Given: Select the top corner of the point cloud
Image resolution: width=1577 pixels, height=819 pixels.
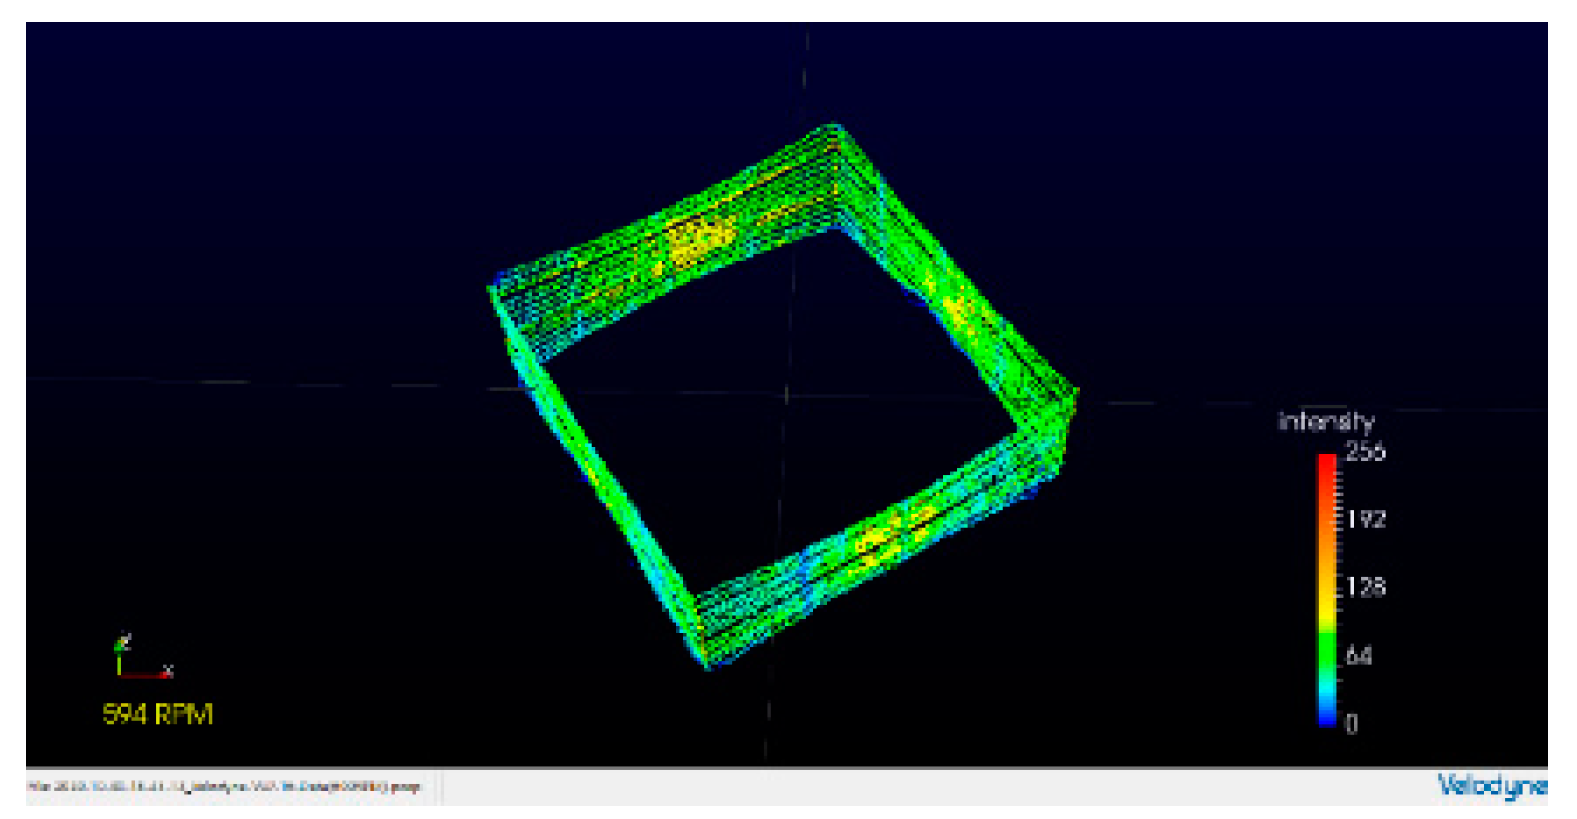Looking at the screenshot, I should [832, 129].
